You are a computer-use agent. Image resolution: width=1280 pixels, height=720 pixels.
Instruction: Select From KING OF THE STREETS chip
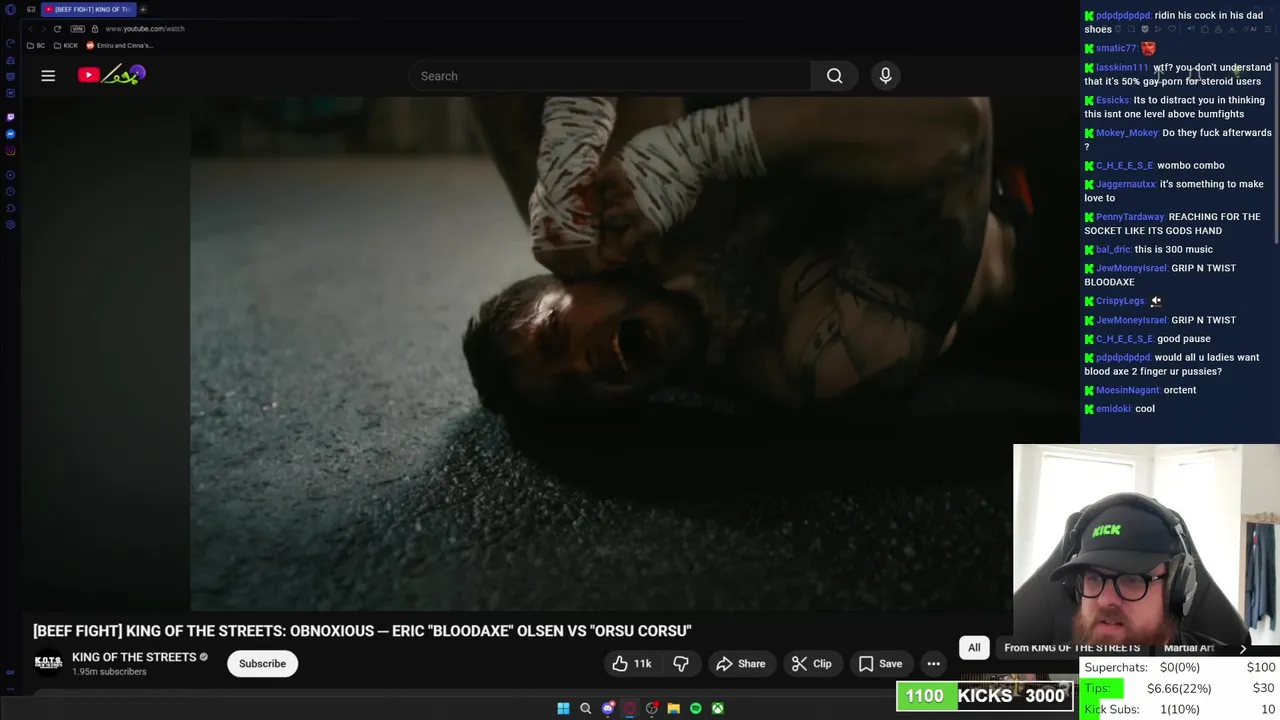point(1072,648)
